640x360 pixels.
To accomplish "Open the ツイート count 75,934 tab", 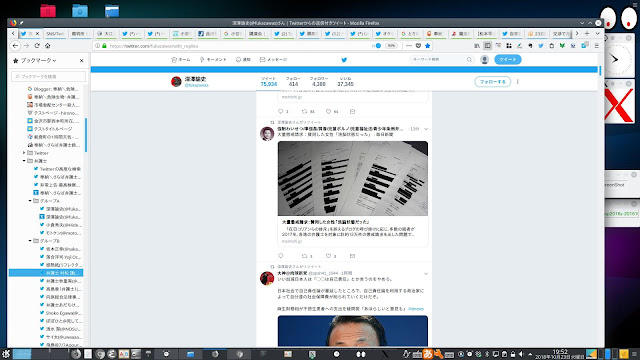I will tap(269, 82).
